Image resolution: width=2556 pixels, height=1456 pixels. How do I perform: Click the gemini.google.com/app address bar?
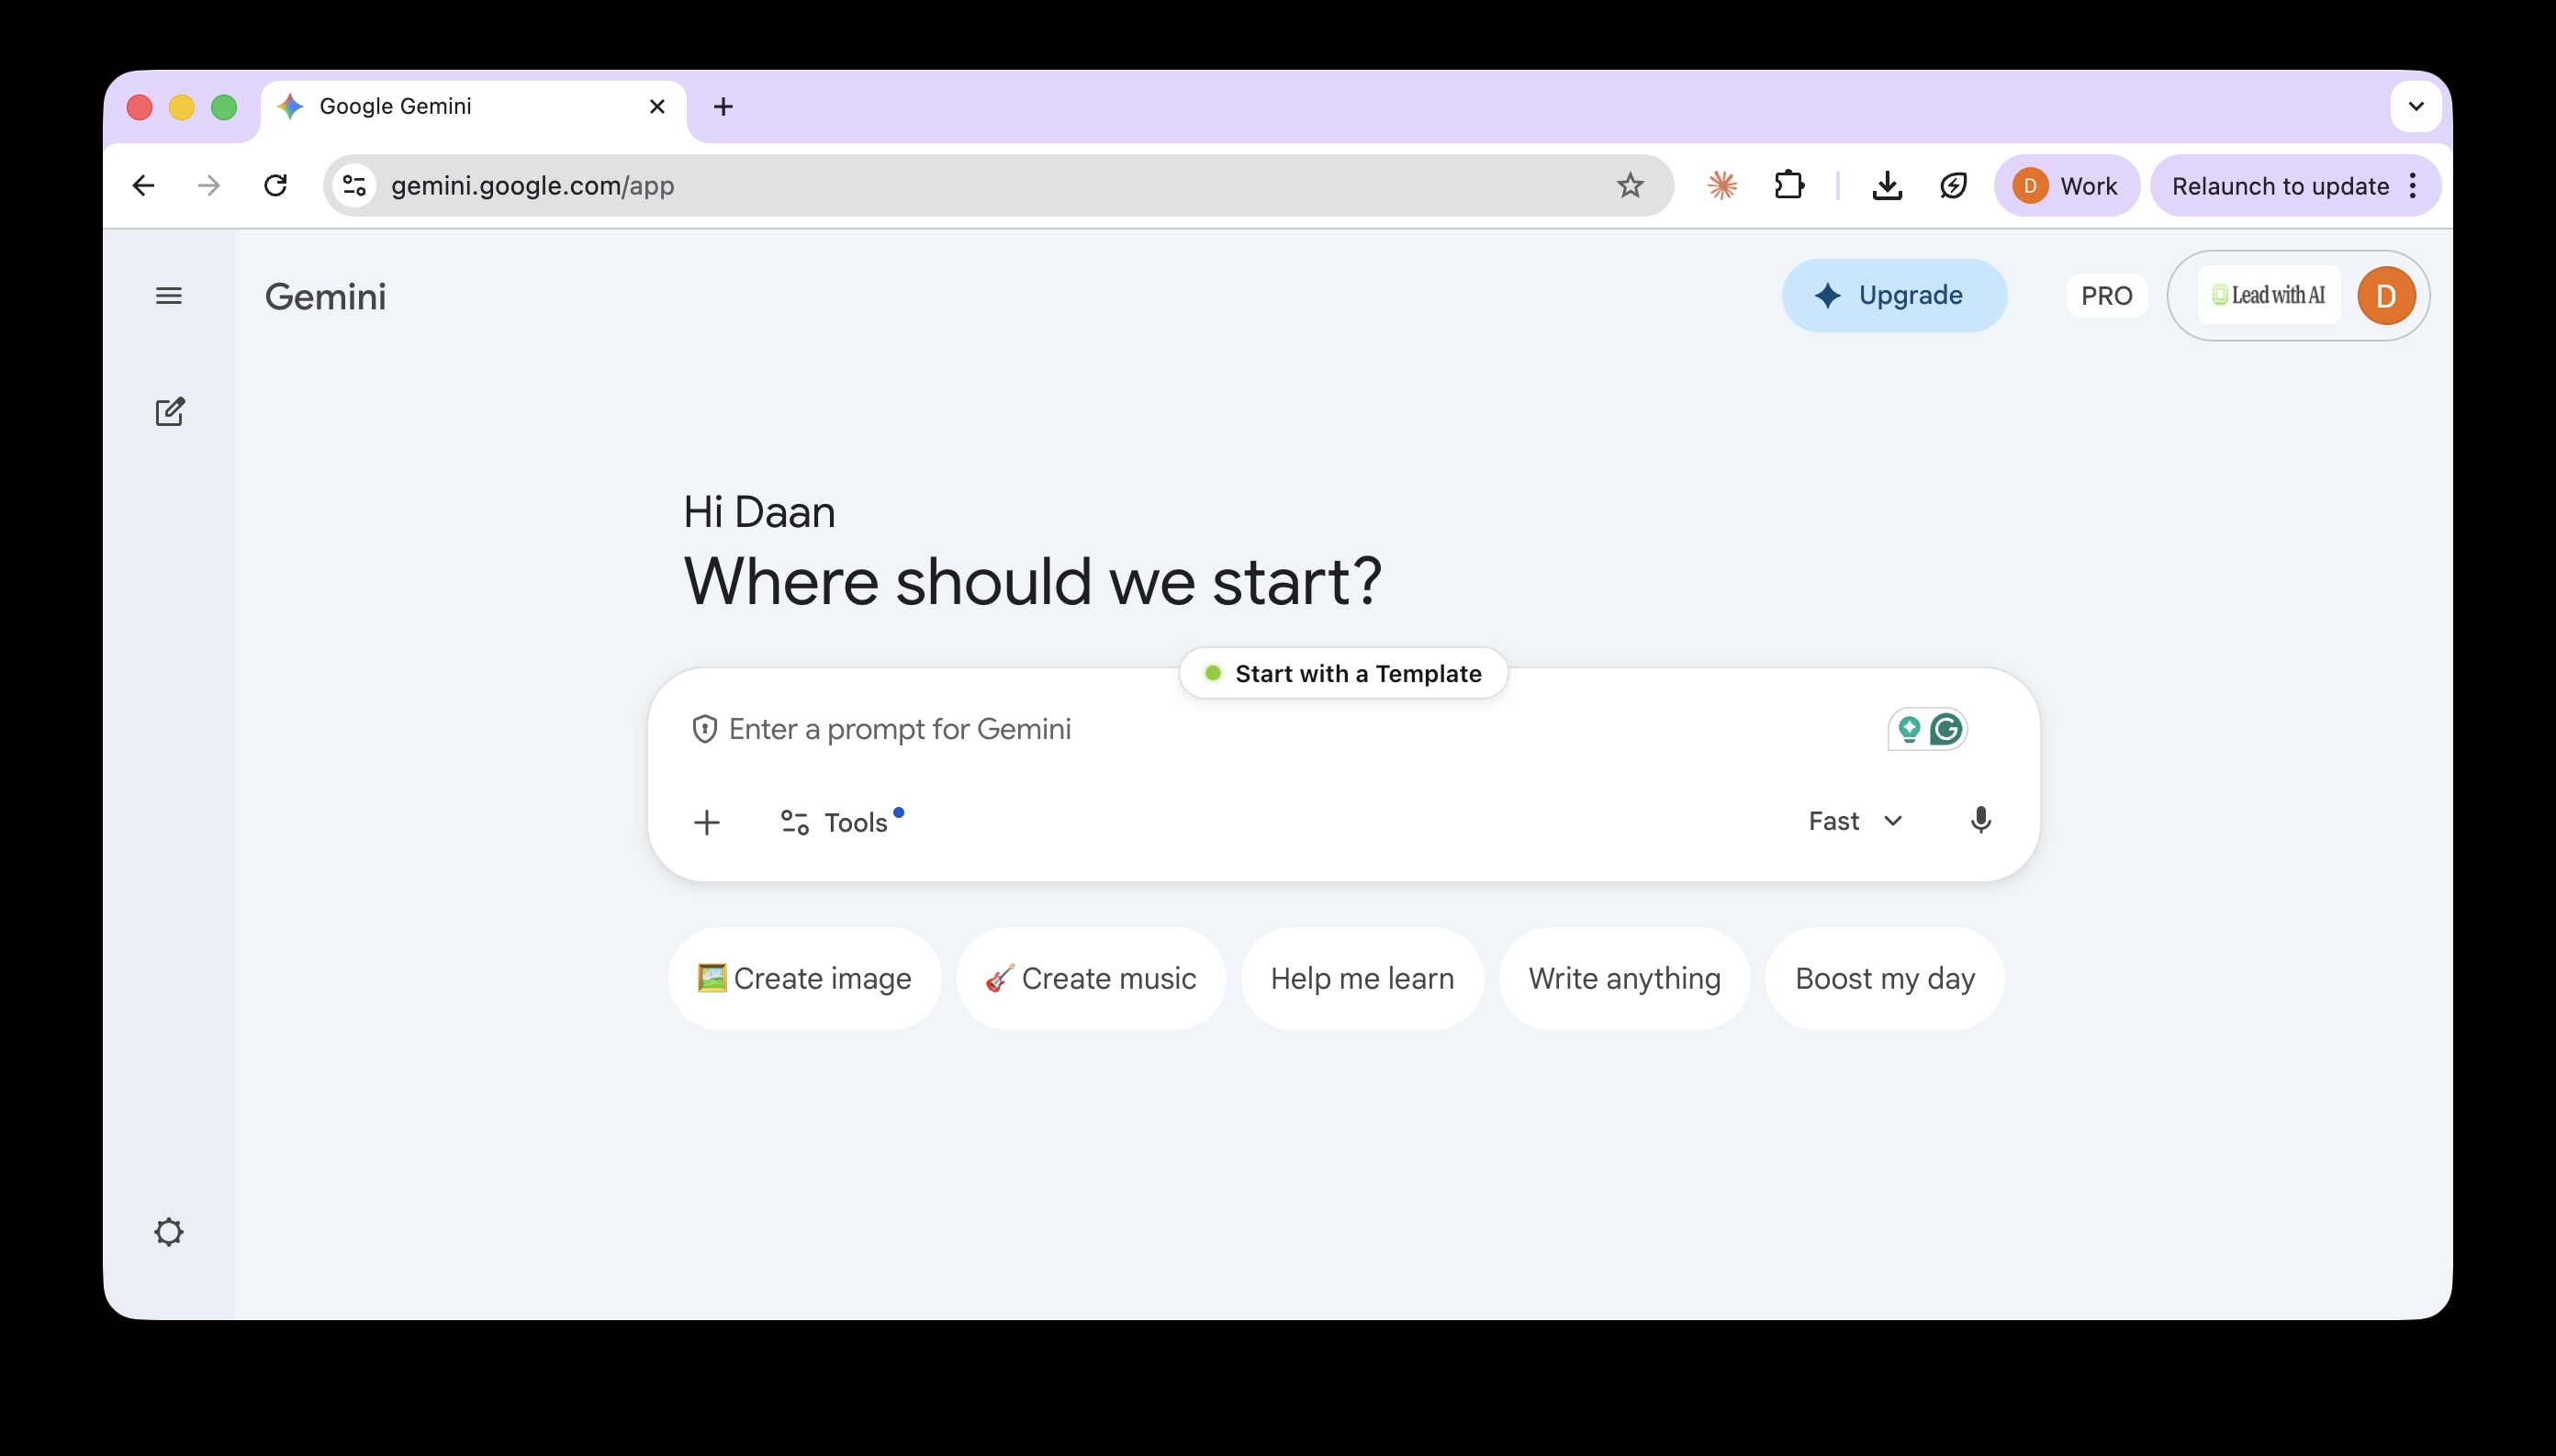[998, 185]
